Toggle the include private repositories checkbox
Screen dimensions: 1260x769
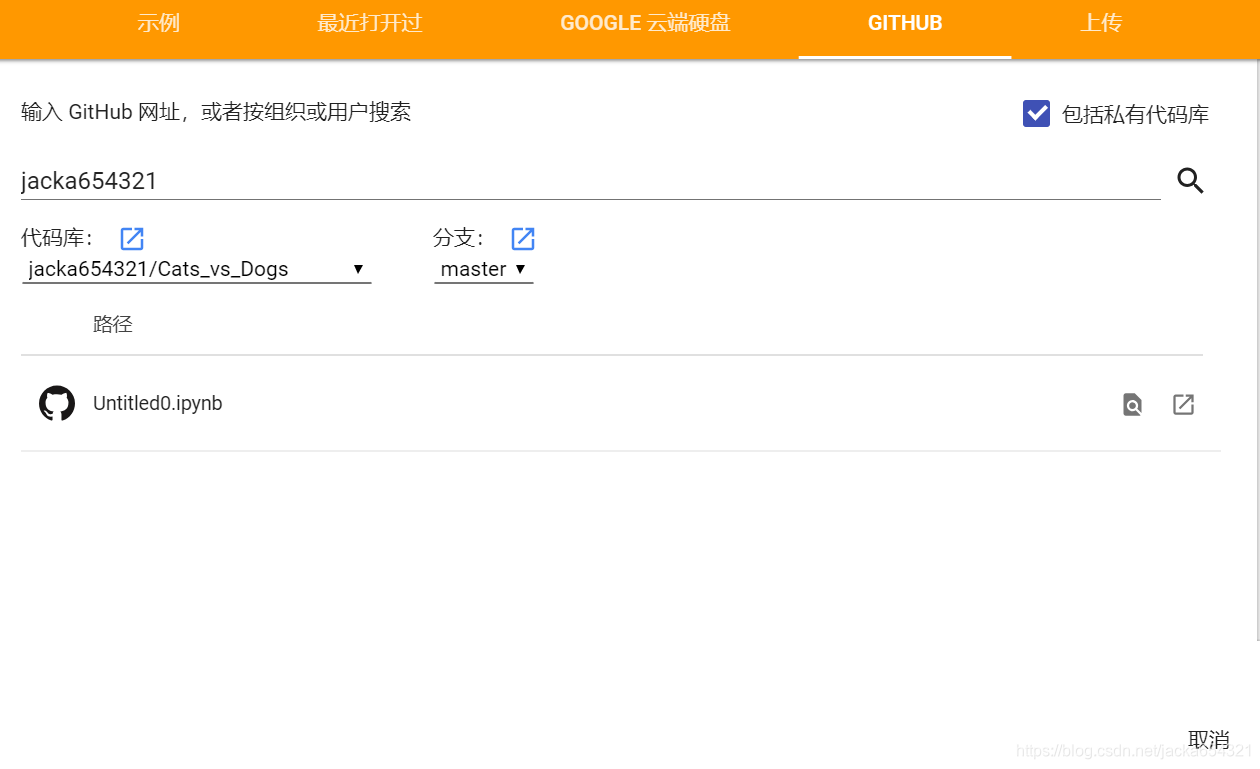1036,114
